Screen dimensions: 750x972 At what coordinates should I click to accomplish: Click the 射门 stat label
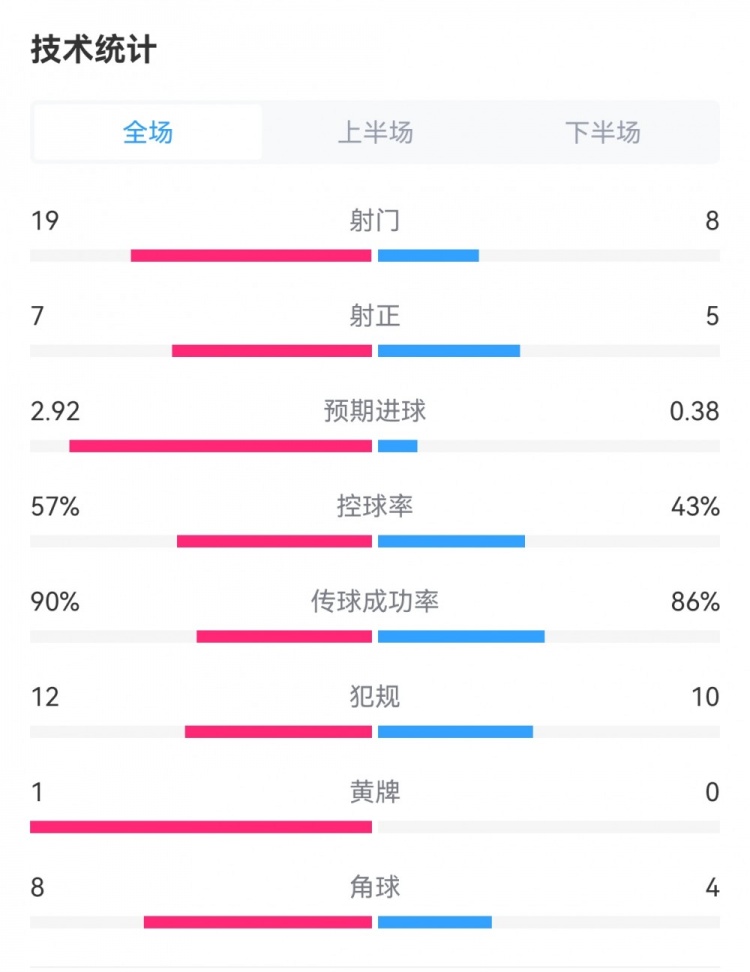pyautogui.click(x=375, y=221)
